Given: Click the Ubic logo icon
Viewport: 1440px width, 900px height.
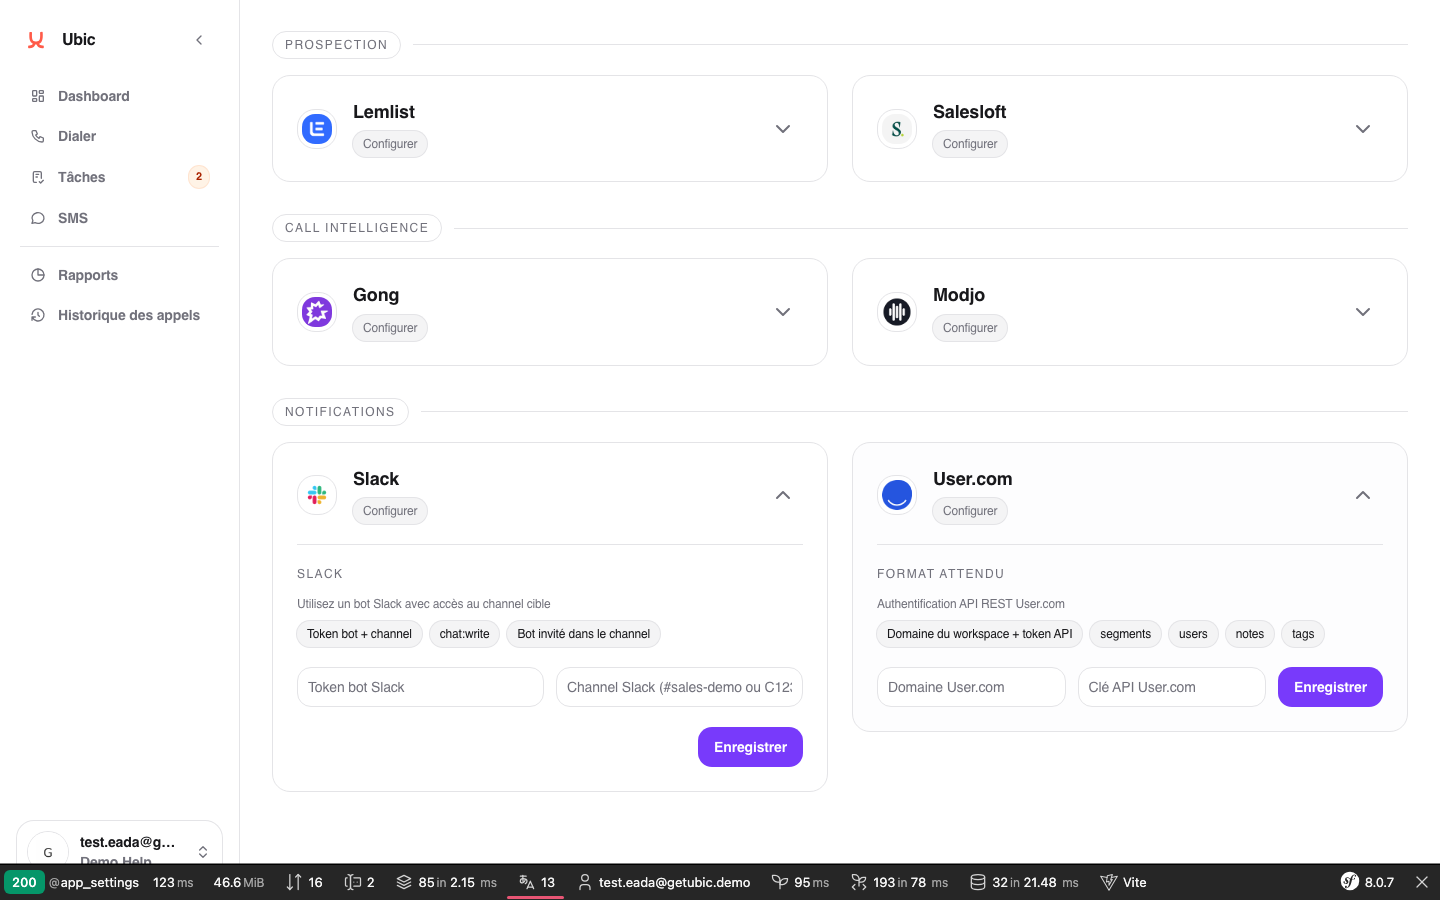Looking at the screenshot, I should pyautogui.click(x=36, y=40).
